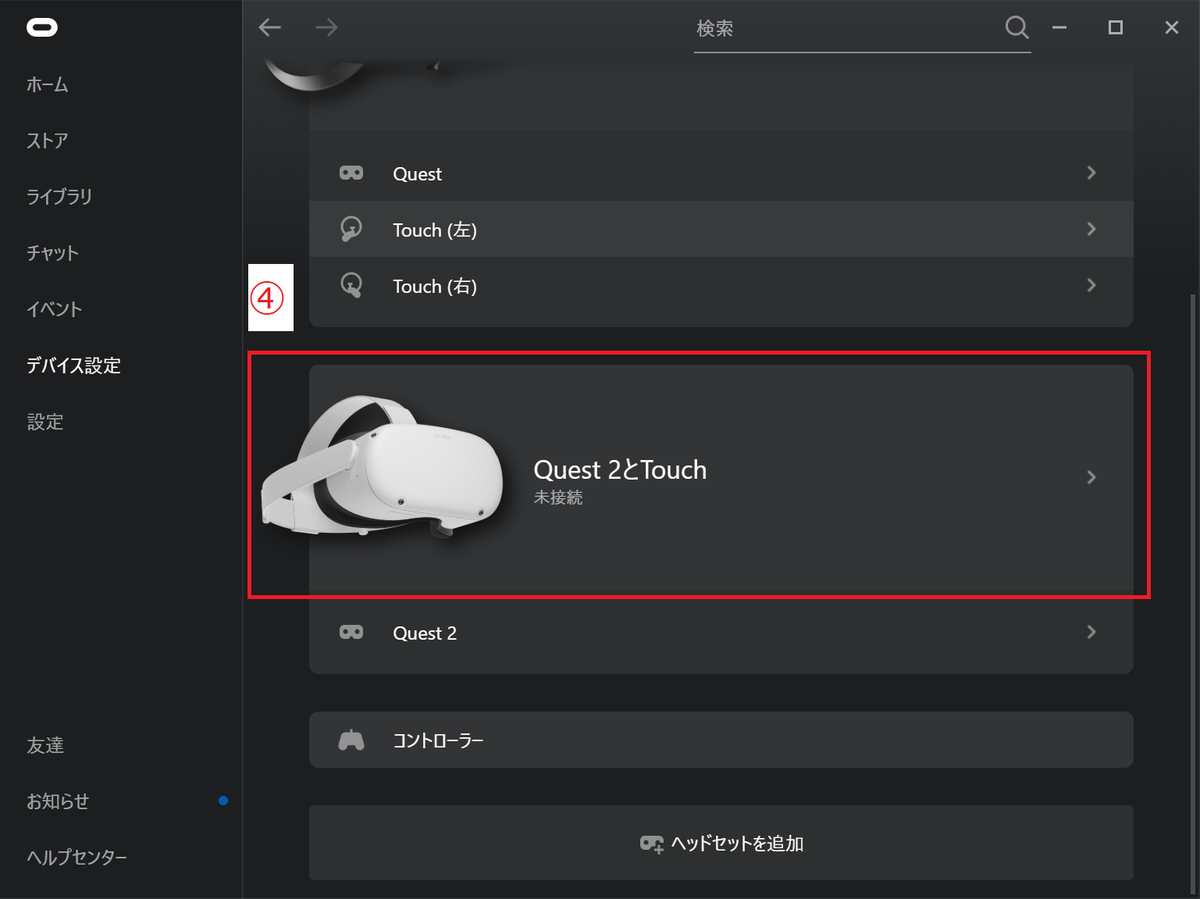
Task: Open ライブラリ in the sidebar
Action: point(59,197)
